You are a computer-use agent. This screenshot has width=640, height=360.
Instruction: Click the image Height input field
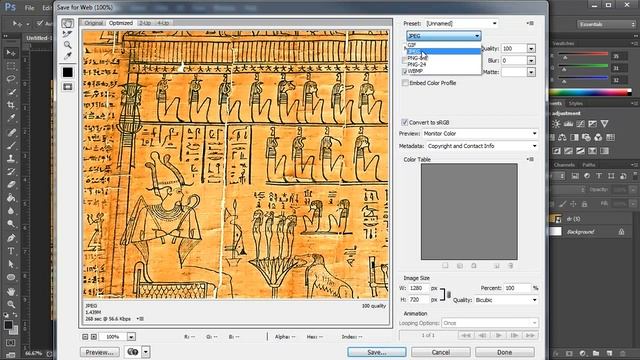click(x=419, y=300)
